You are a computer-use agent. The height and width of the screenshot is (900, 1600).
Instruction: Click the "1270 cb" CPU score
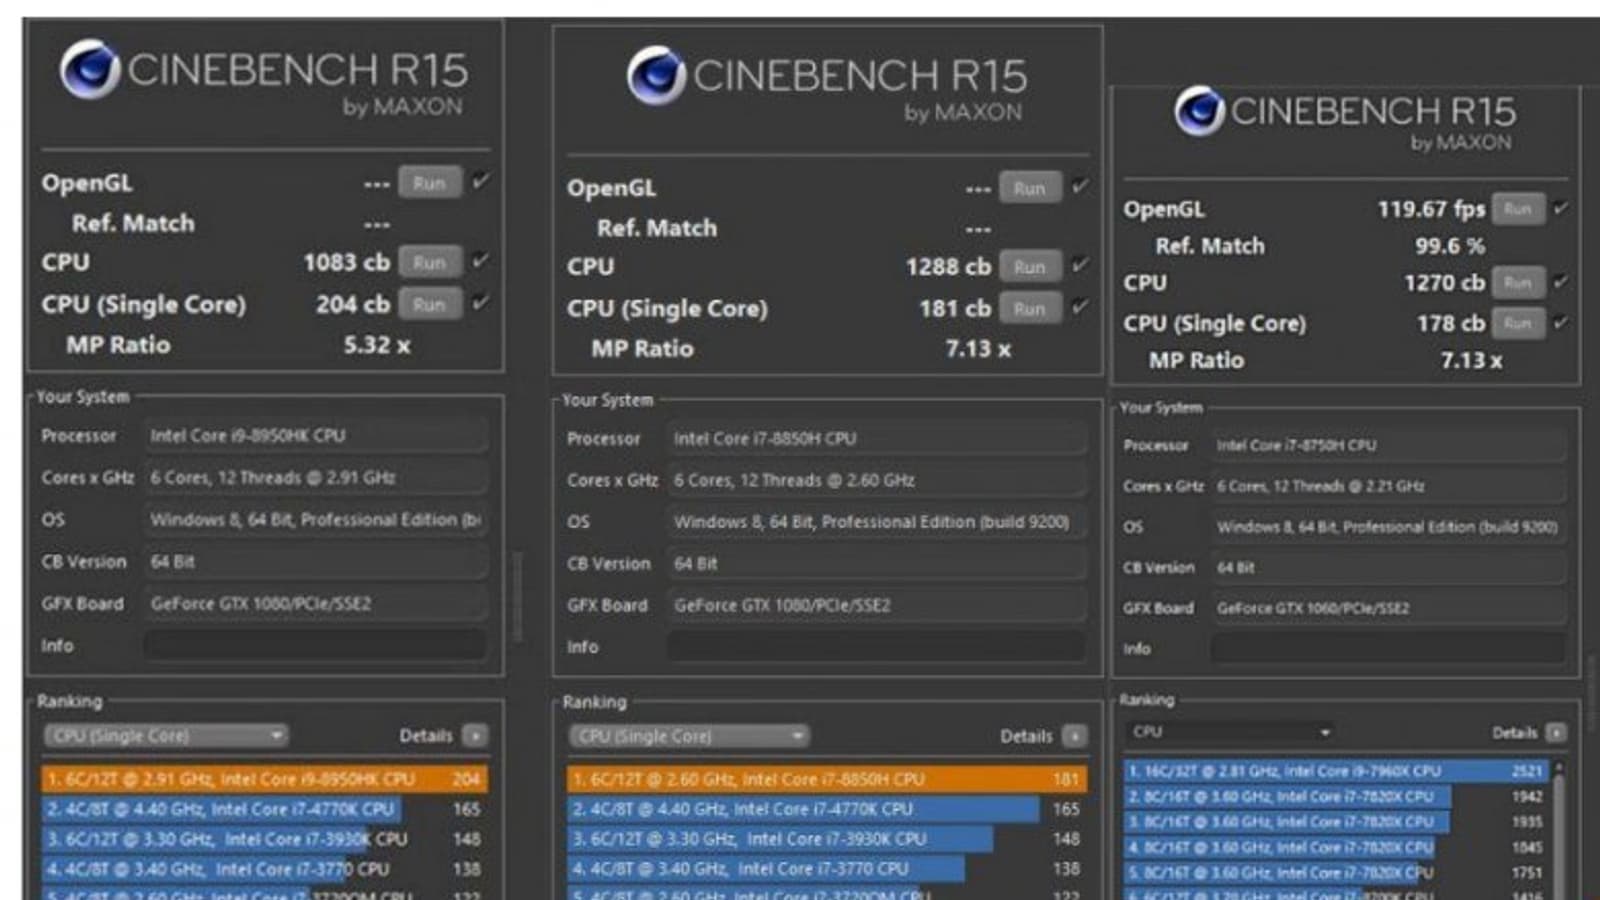1444,283
